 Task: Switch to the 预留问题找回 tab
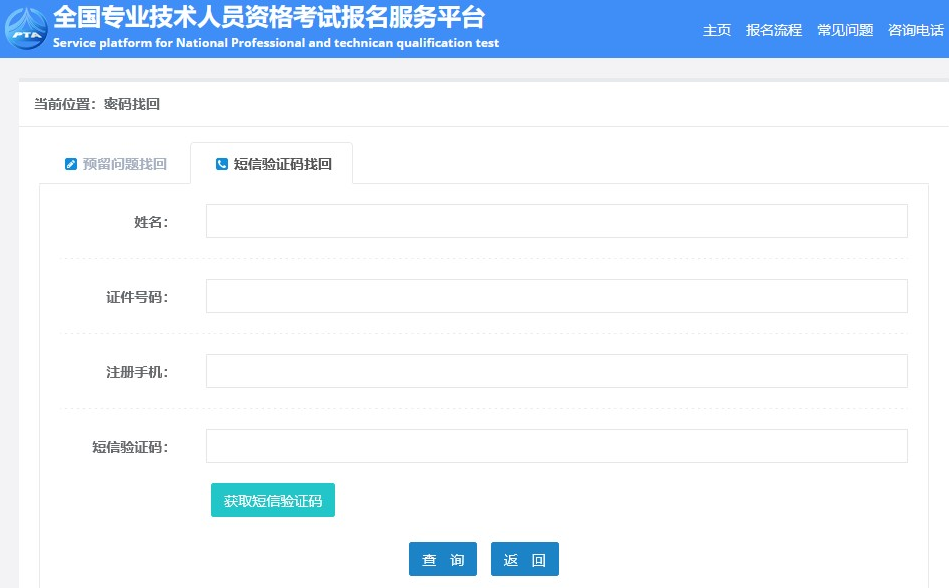pos(124,164)
